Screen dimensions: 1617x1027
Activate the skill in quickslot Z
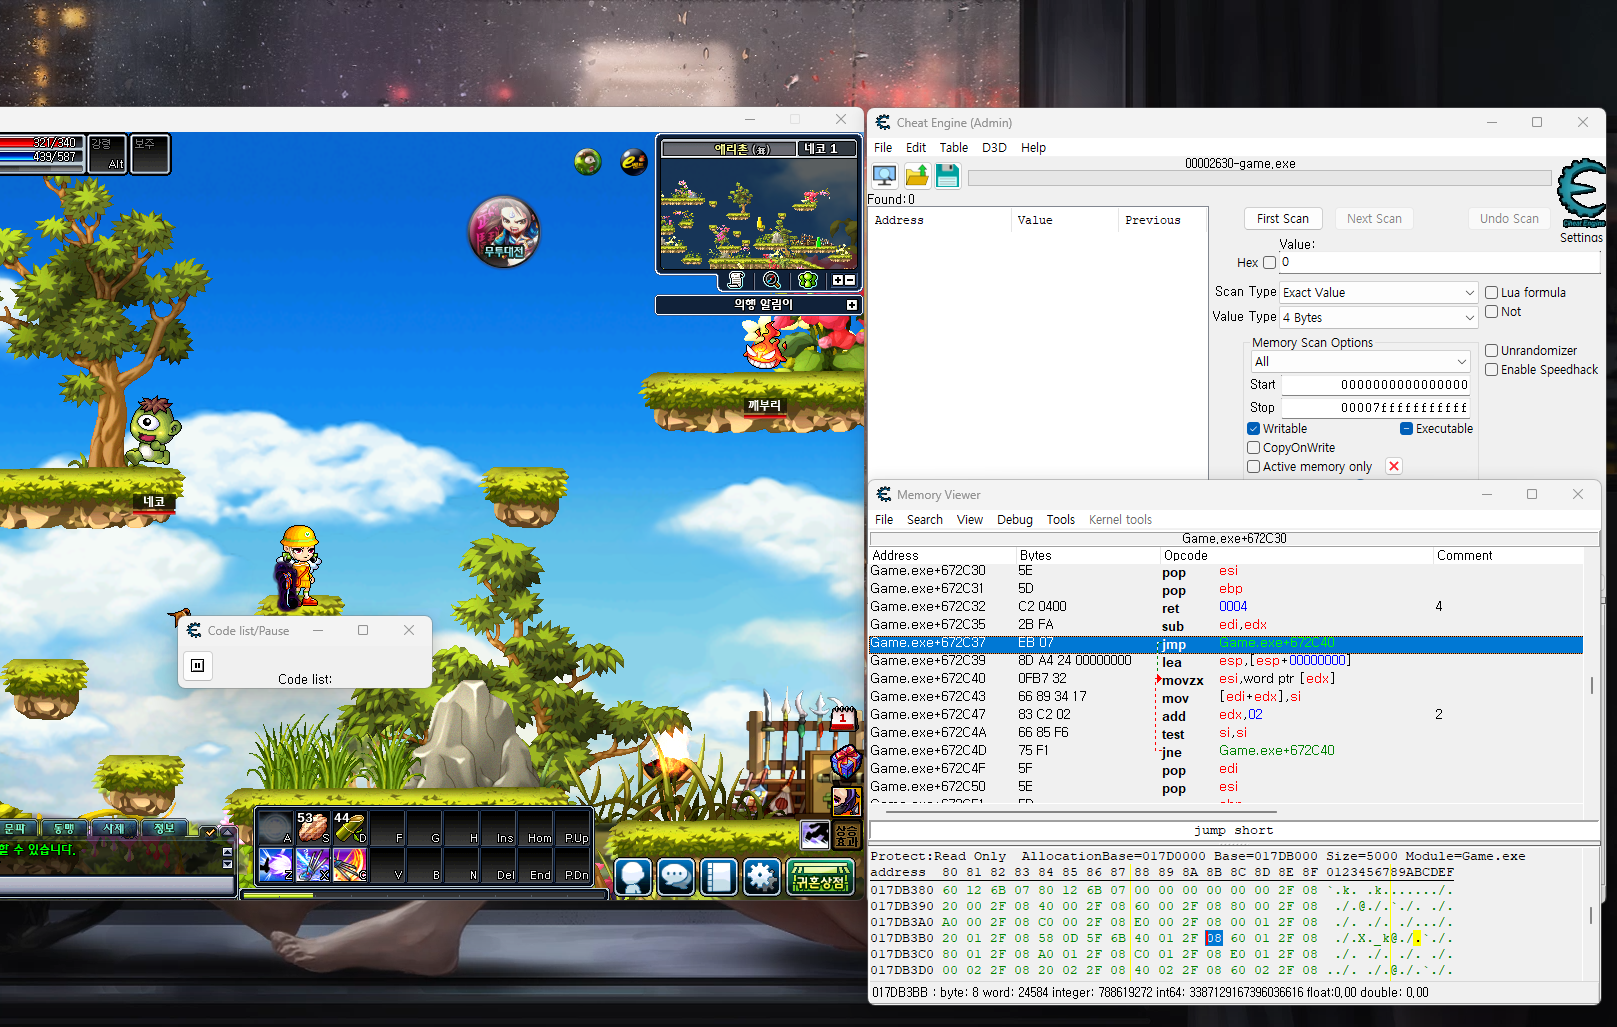click(275, 864)
